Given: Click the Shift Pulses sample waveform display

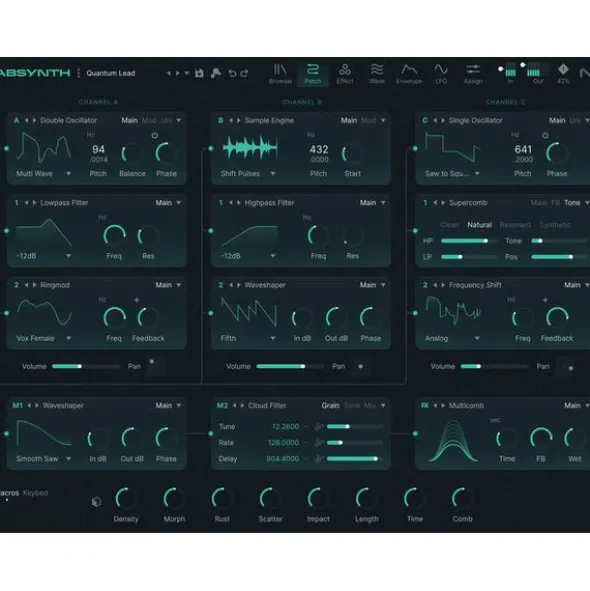Looking at the screenshot, I should 250,148.
